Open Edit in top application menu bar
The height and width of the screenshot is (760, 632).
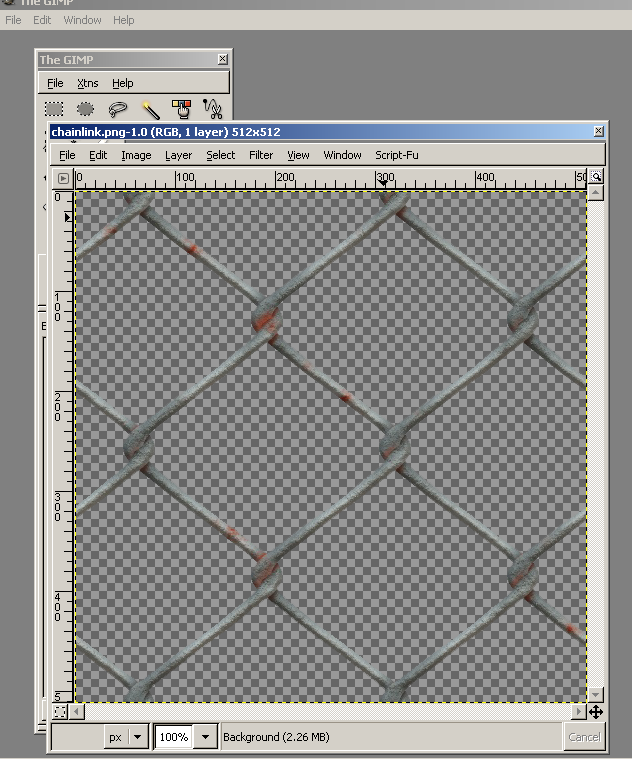[42, 20]
